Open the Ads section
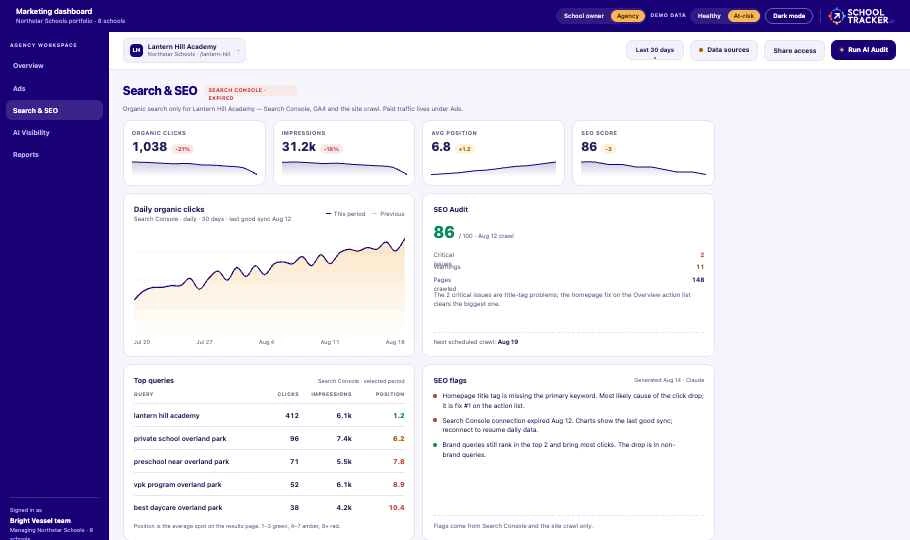 pos(54,88)
